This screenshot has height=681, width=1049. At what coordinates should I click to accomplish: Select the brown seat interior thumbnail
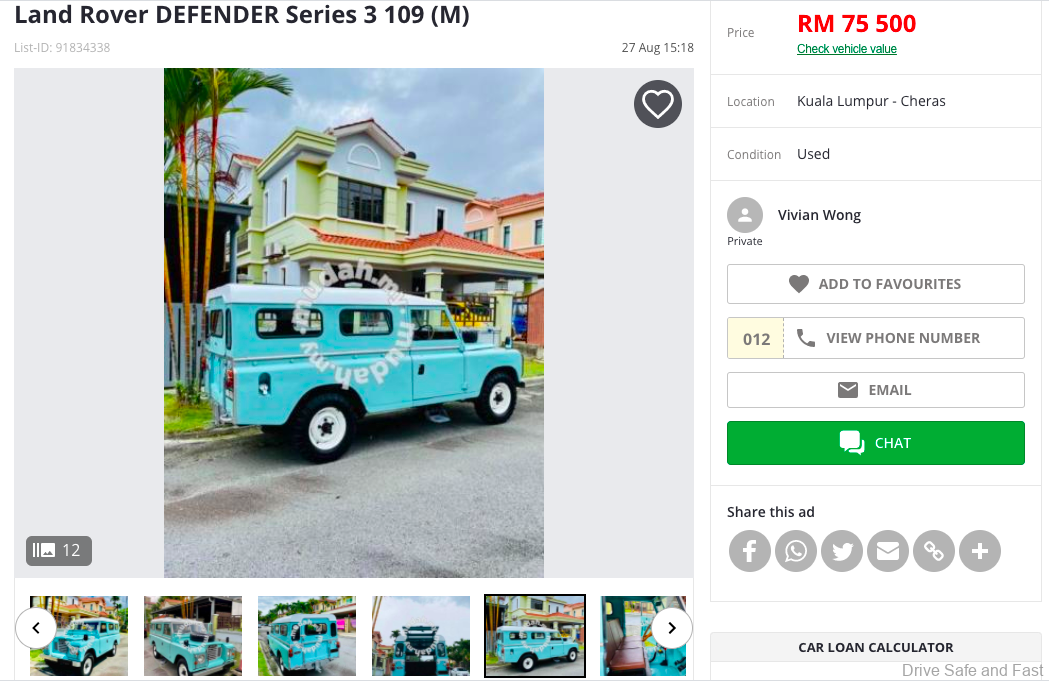pyautogui.click(x=643, y=636)
